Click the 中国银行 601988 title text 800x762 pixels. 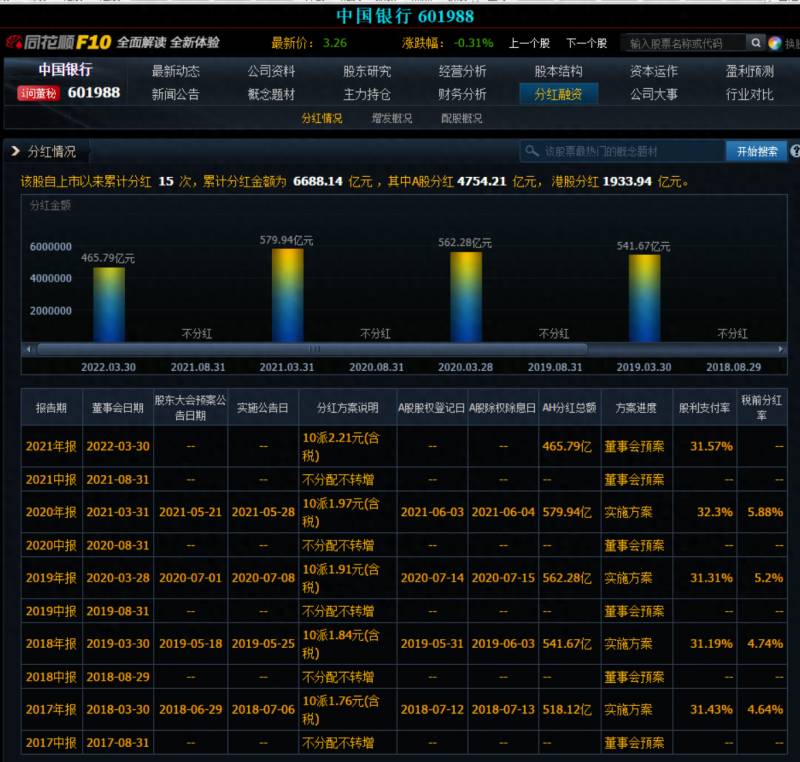point(405,16)
